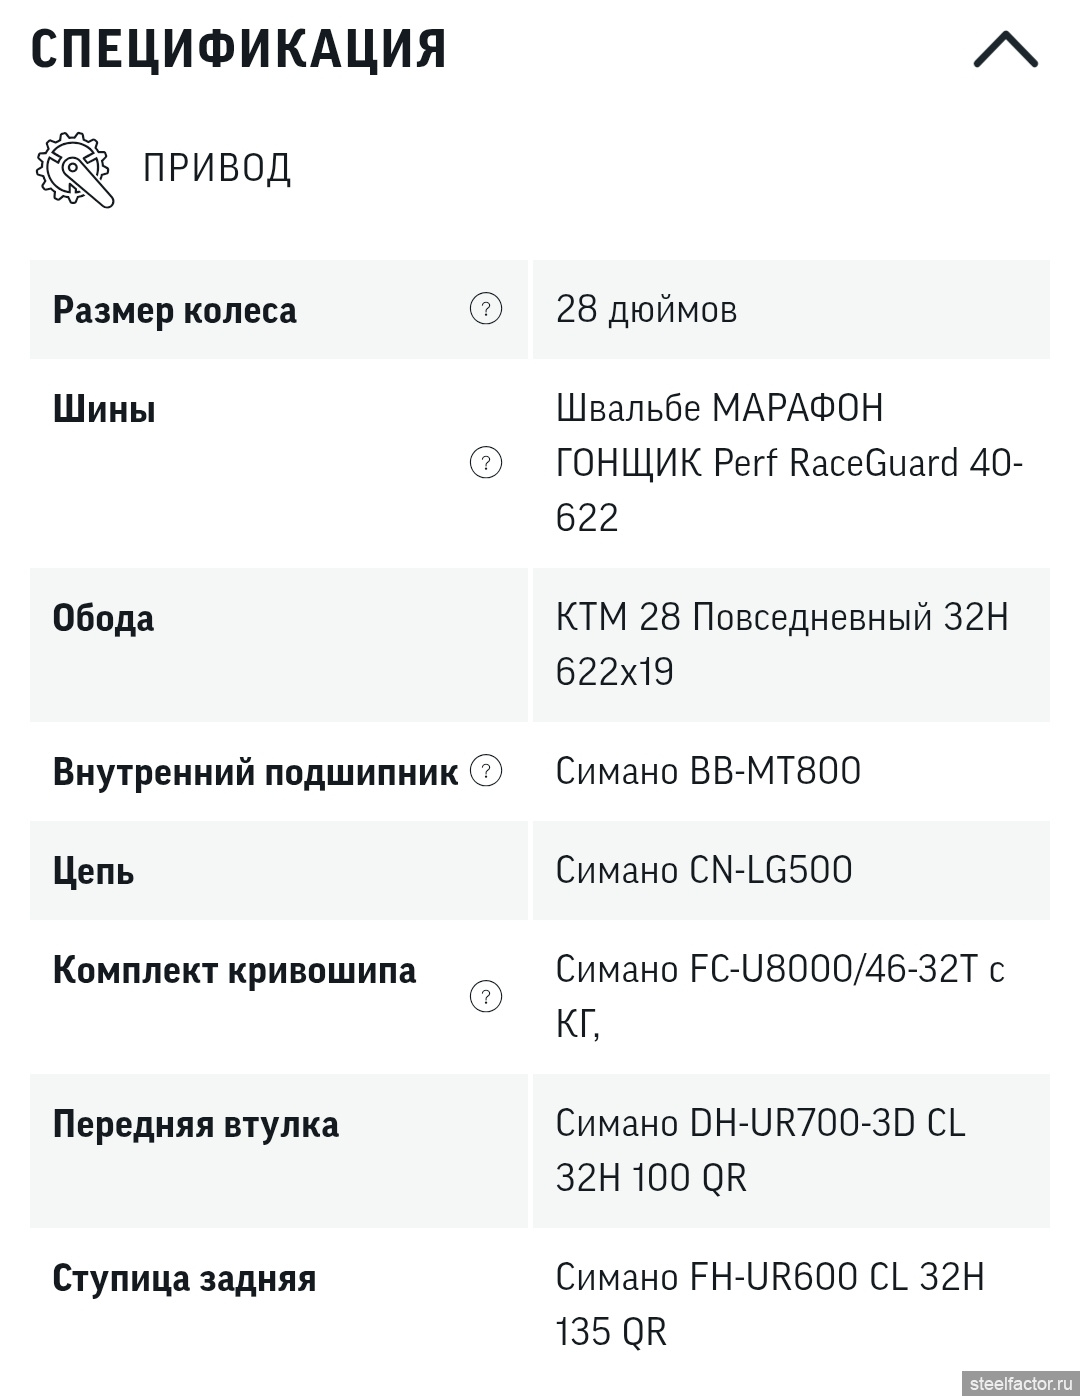Viewport: 1080px width, 1396px height.
Task: Open help icon for Внутренний подшипник
Action: click(486, 771)
